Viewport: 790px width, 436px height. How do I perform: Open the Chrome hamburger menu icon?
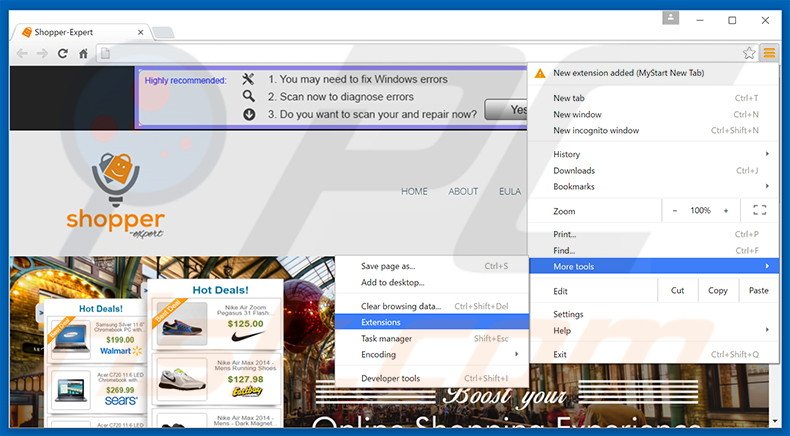[x=769, y=53]
